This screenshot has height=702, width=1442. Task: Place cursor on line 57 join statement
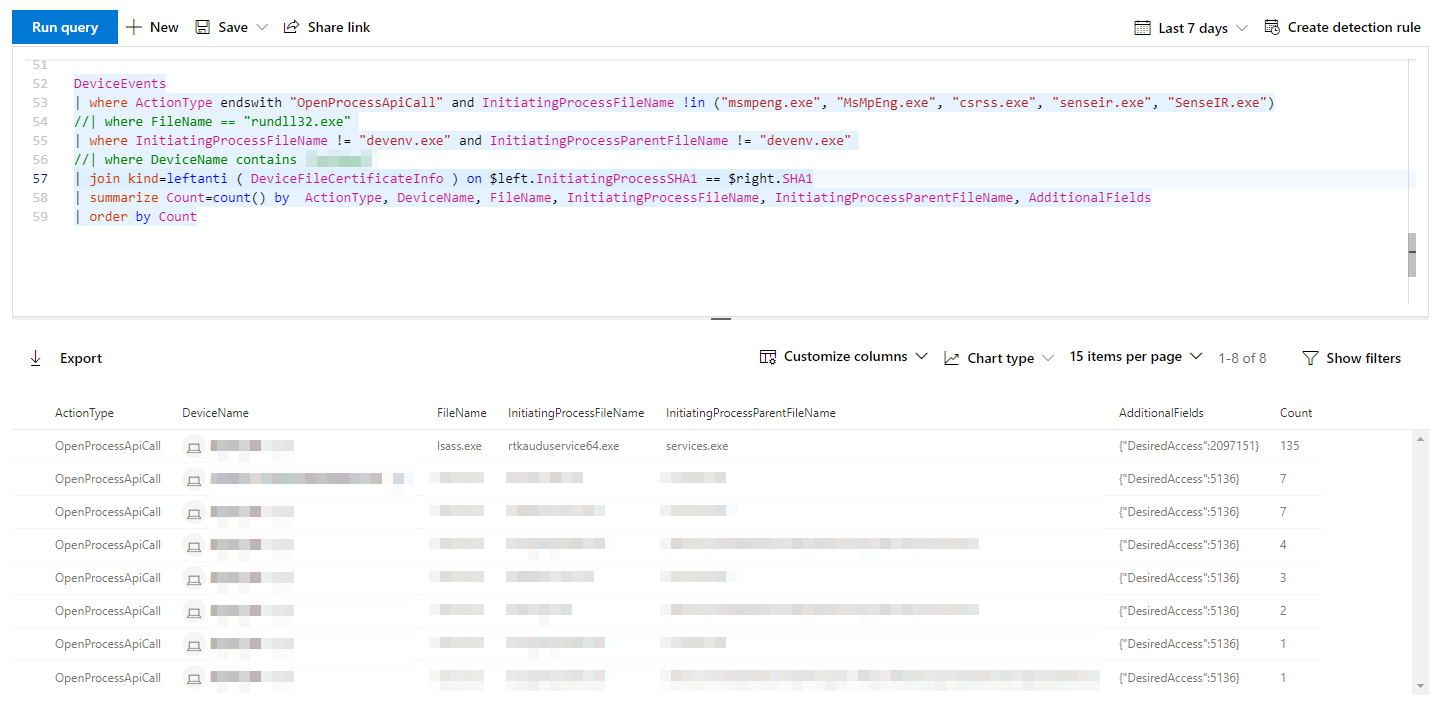click(443, 179)
